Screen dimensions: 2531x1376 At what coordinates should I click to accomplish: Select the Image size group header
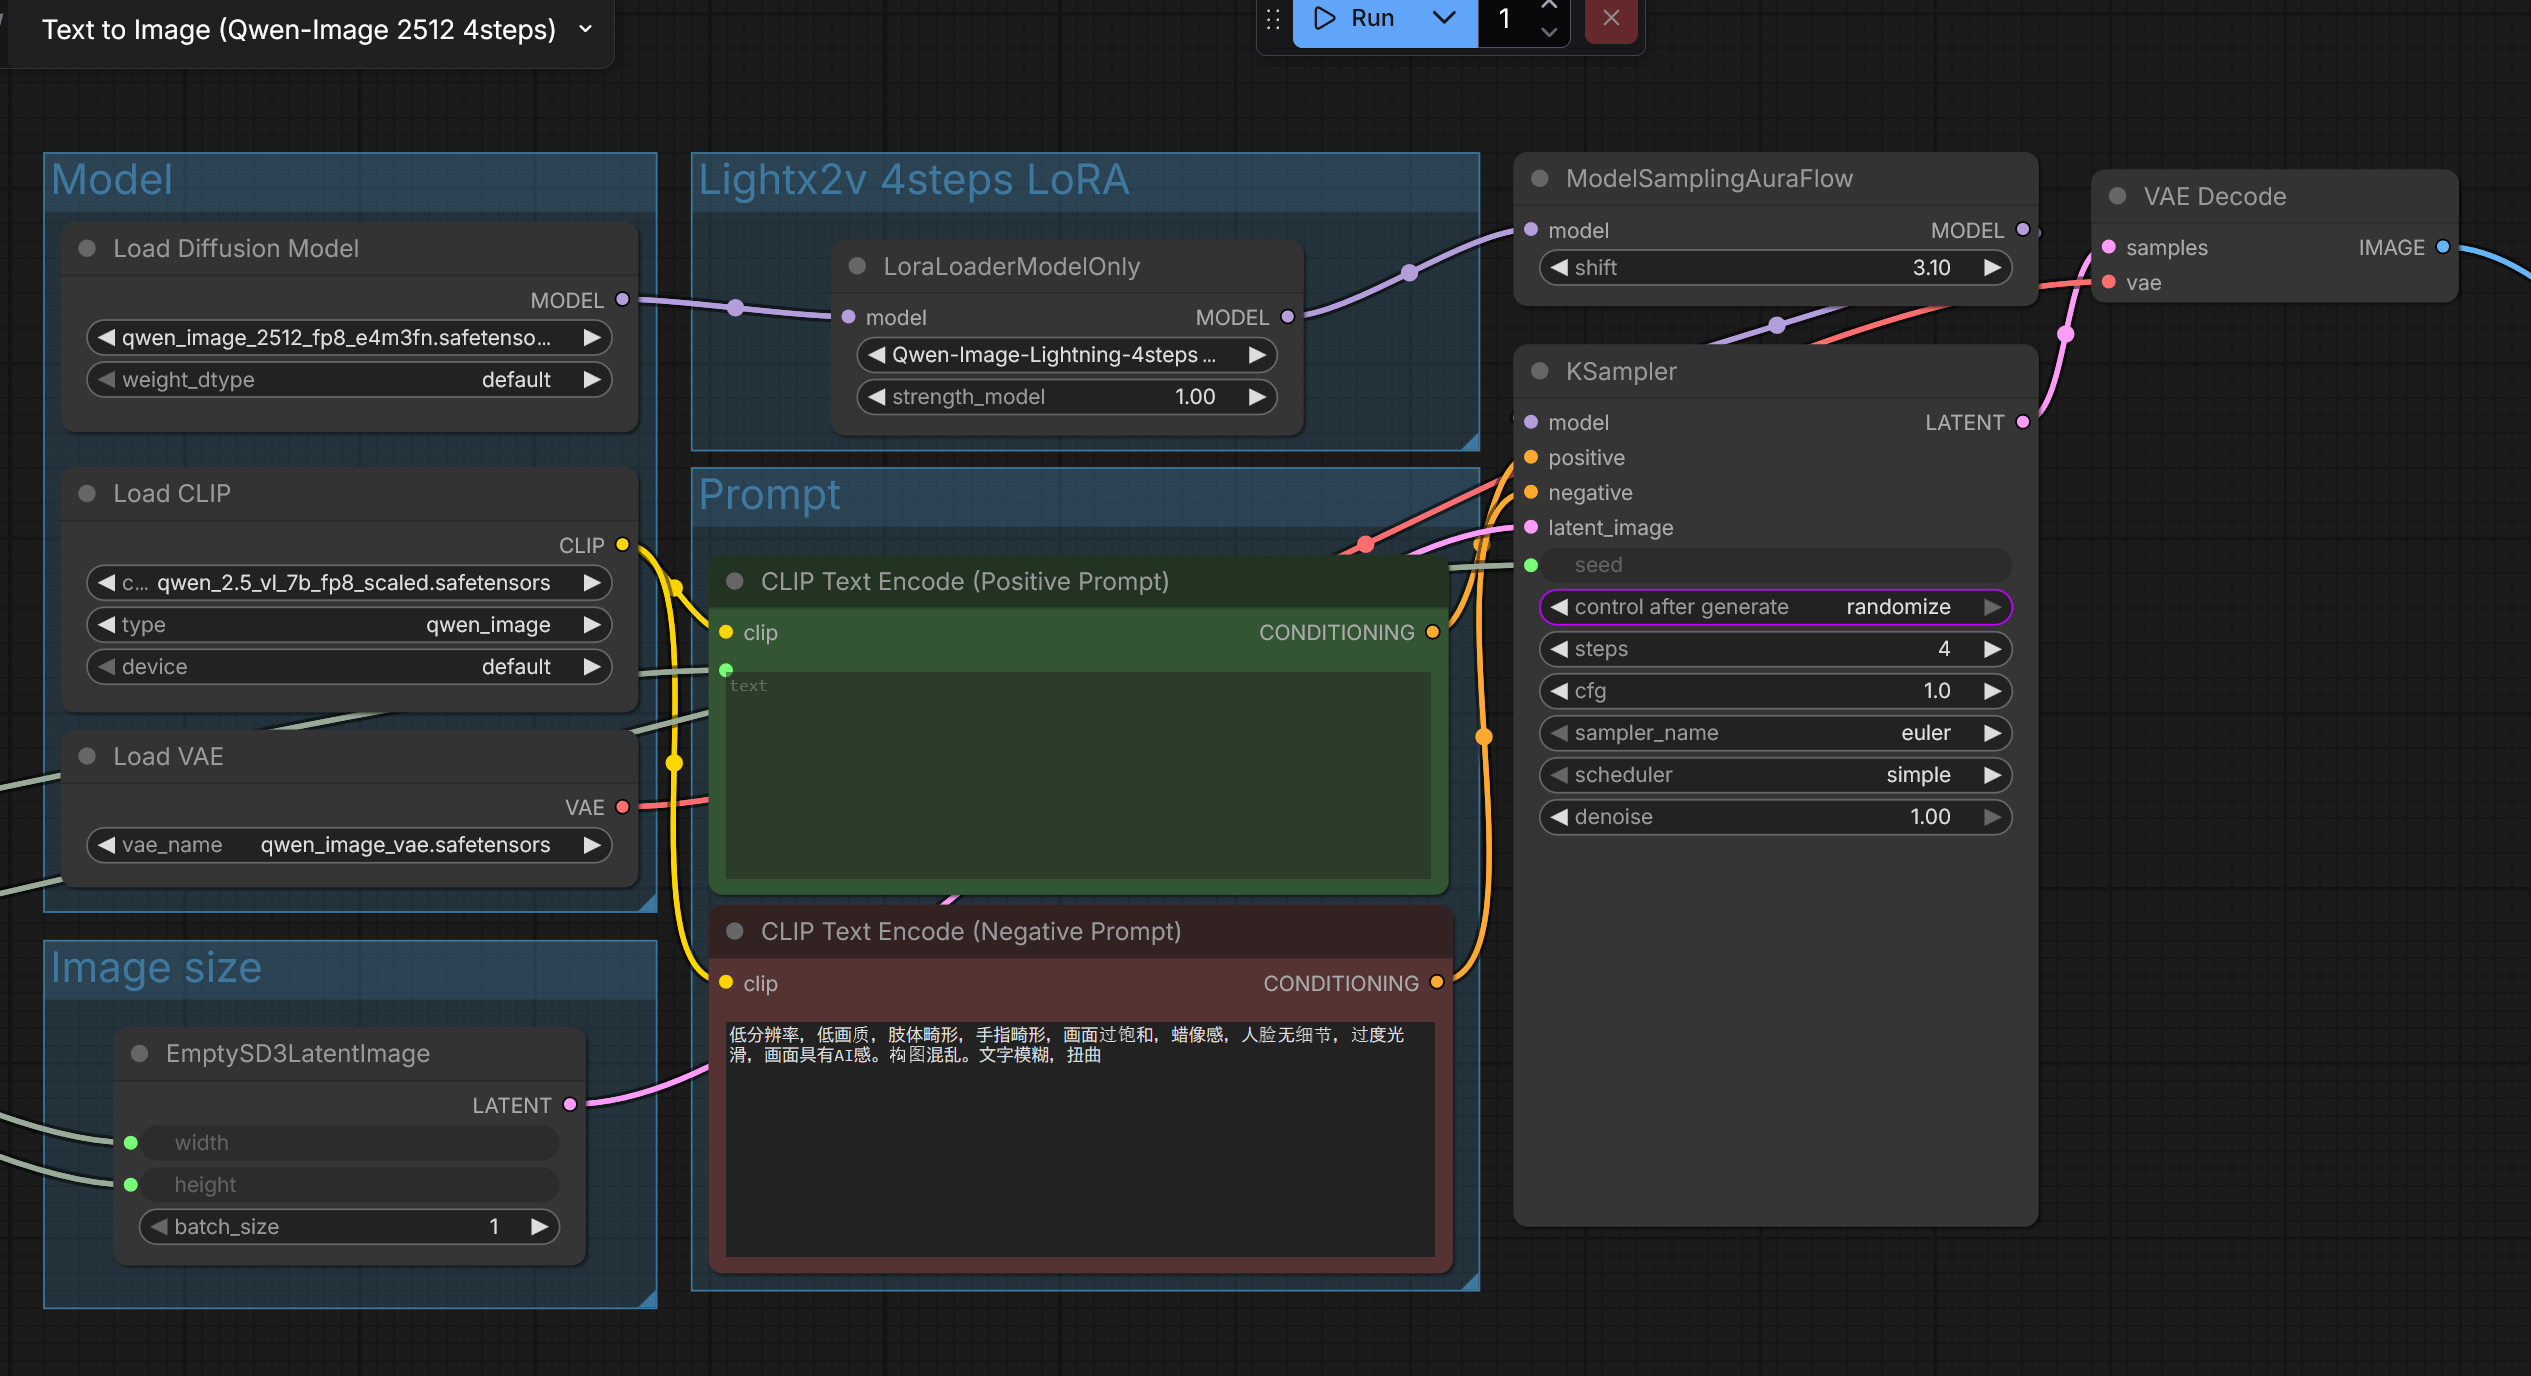pos(156,968)
